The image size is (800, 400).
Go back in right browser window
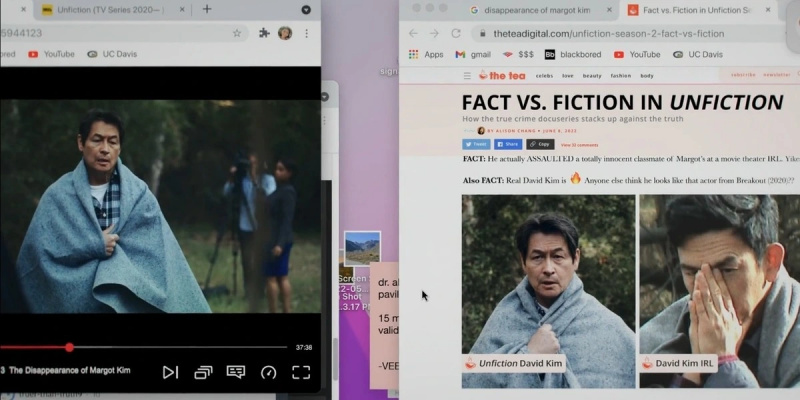[x=413, y=34]
